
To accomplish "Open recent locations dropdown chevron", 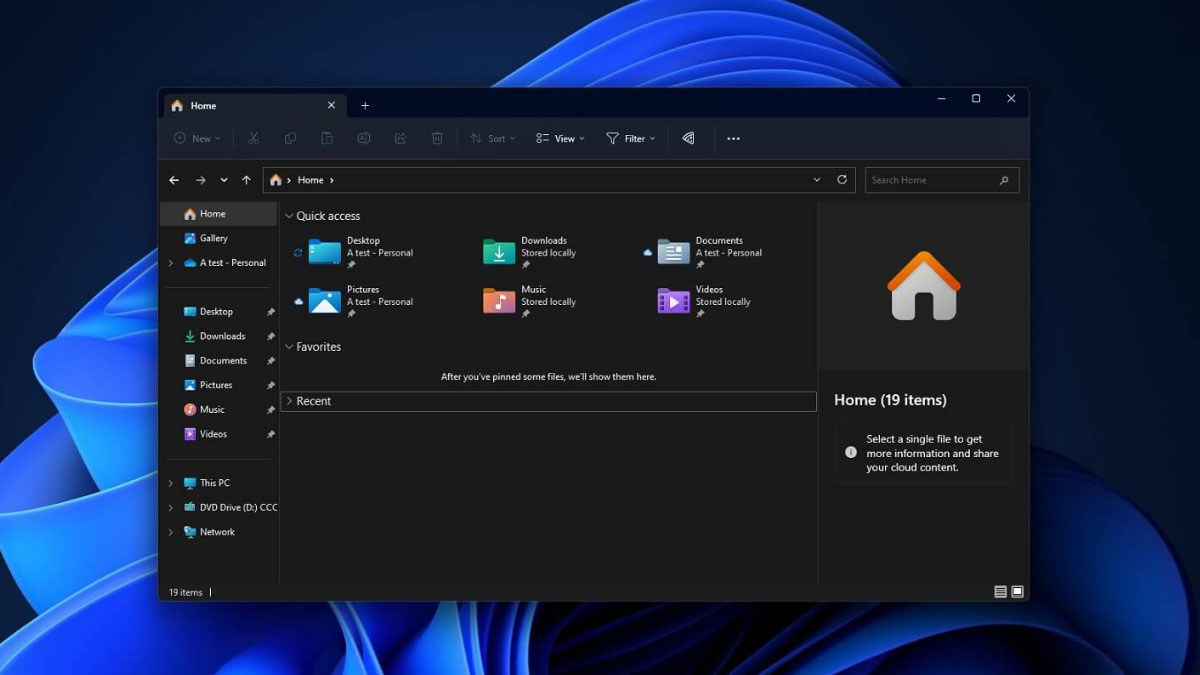I will [x=223, y=180].
